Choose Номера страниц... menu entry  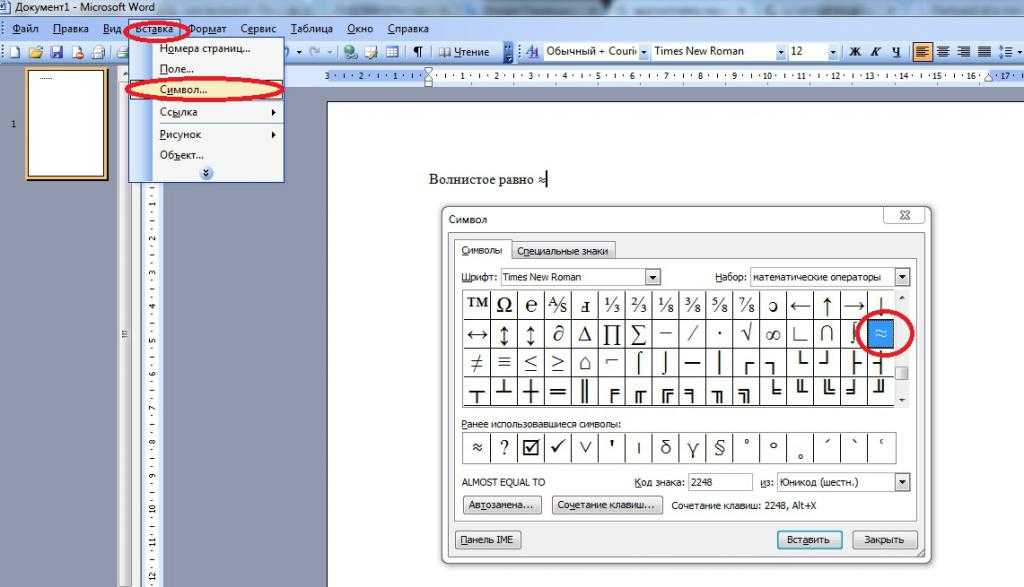click(206, 48)
